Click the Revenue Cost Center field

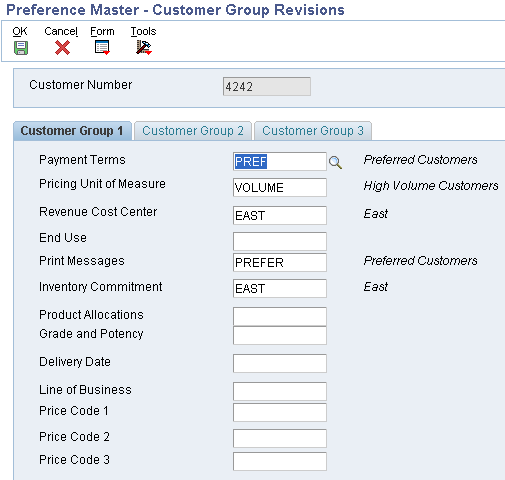(x=280, y=215)
